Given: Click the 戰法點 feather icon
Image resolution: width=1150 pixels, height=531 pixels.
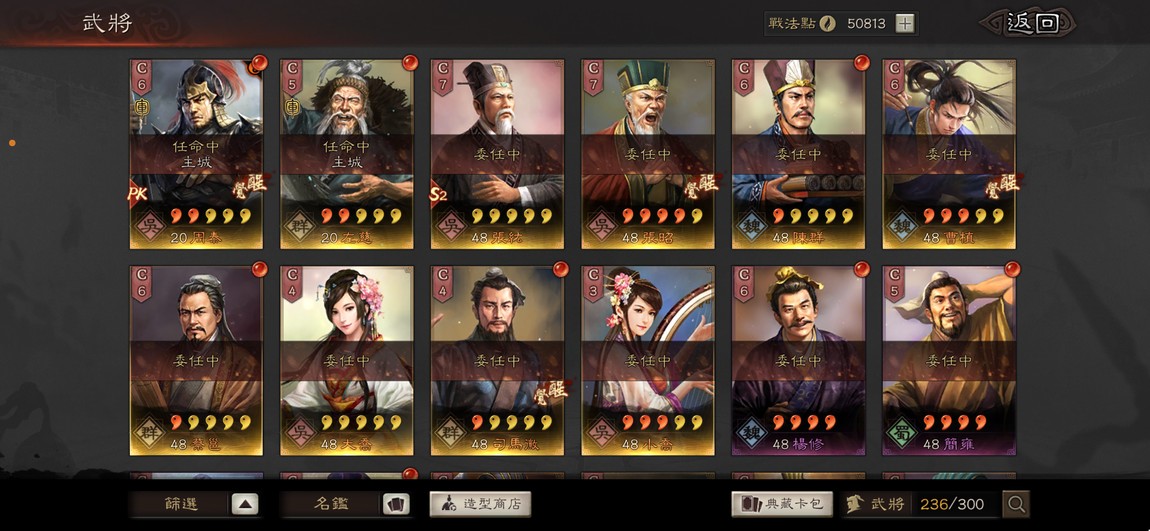Looking at the screenshot, I should pos(827,23).
